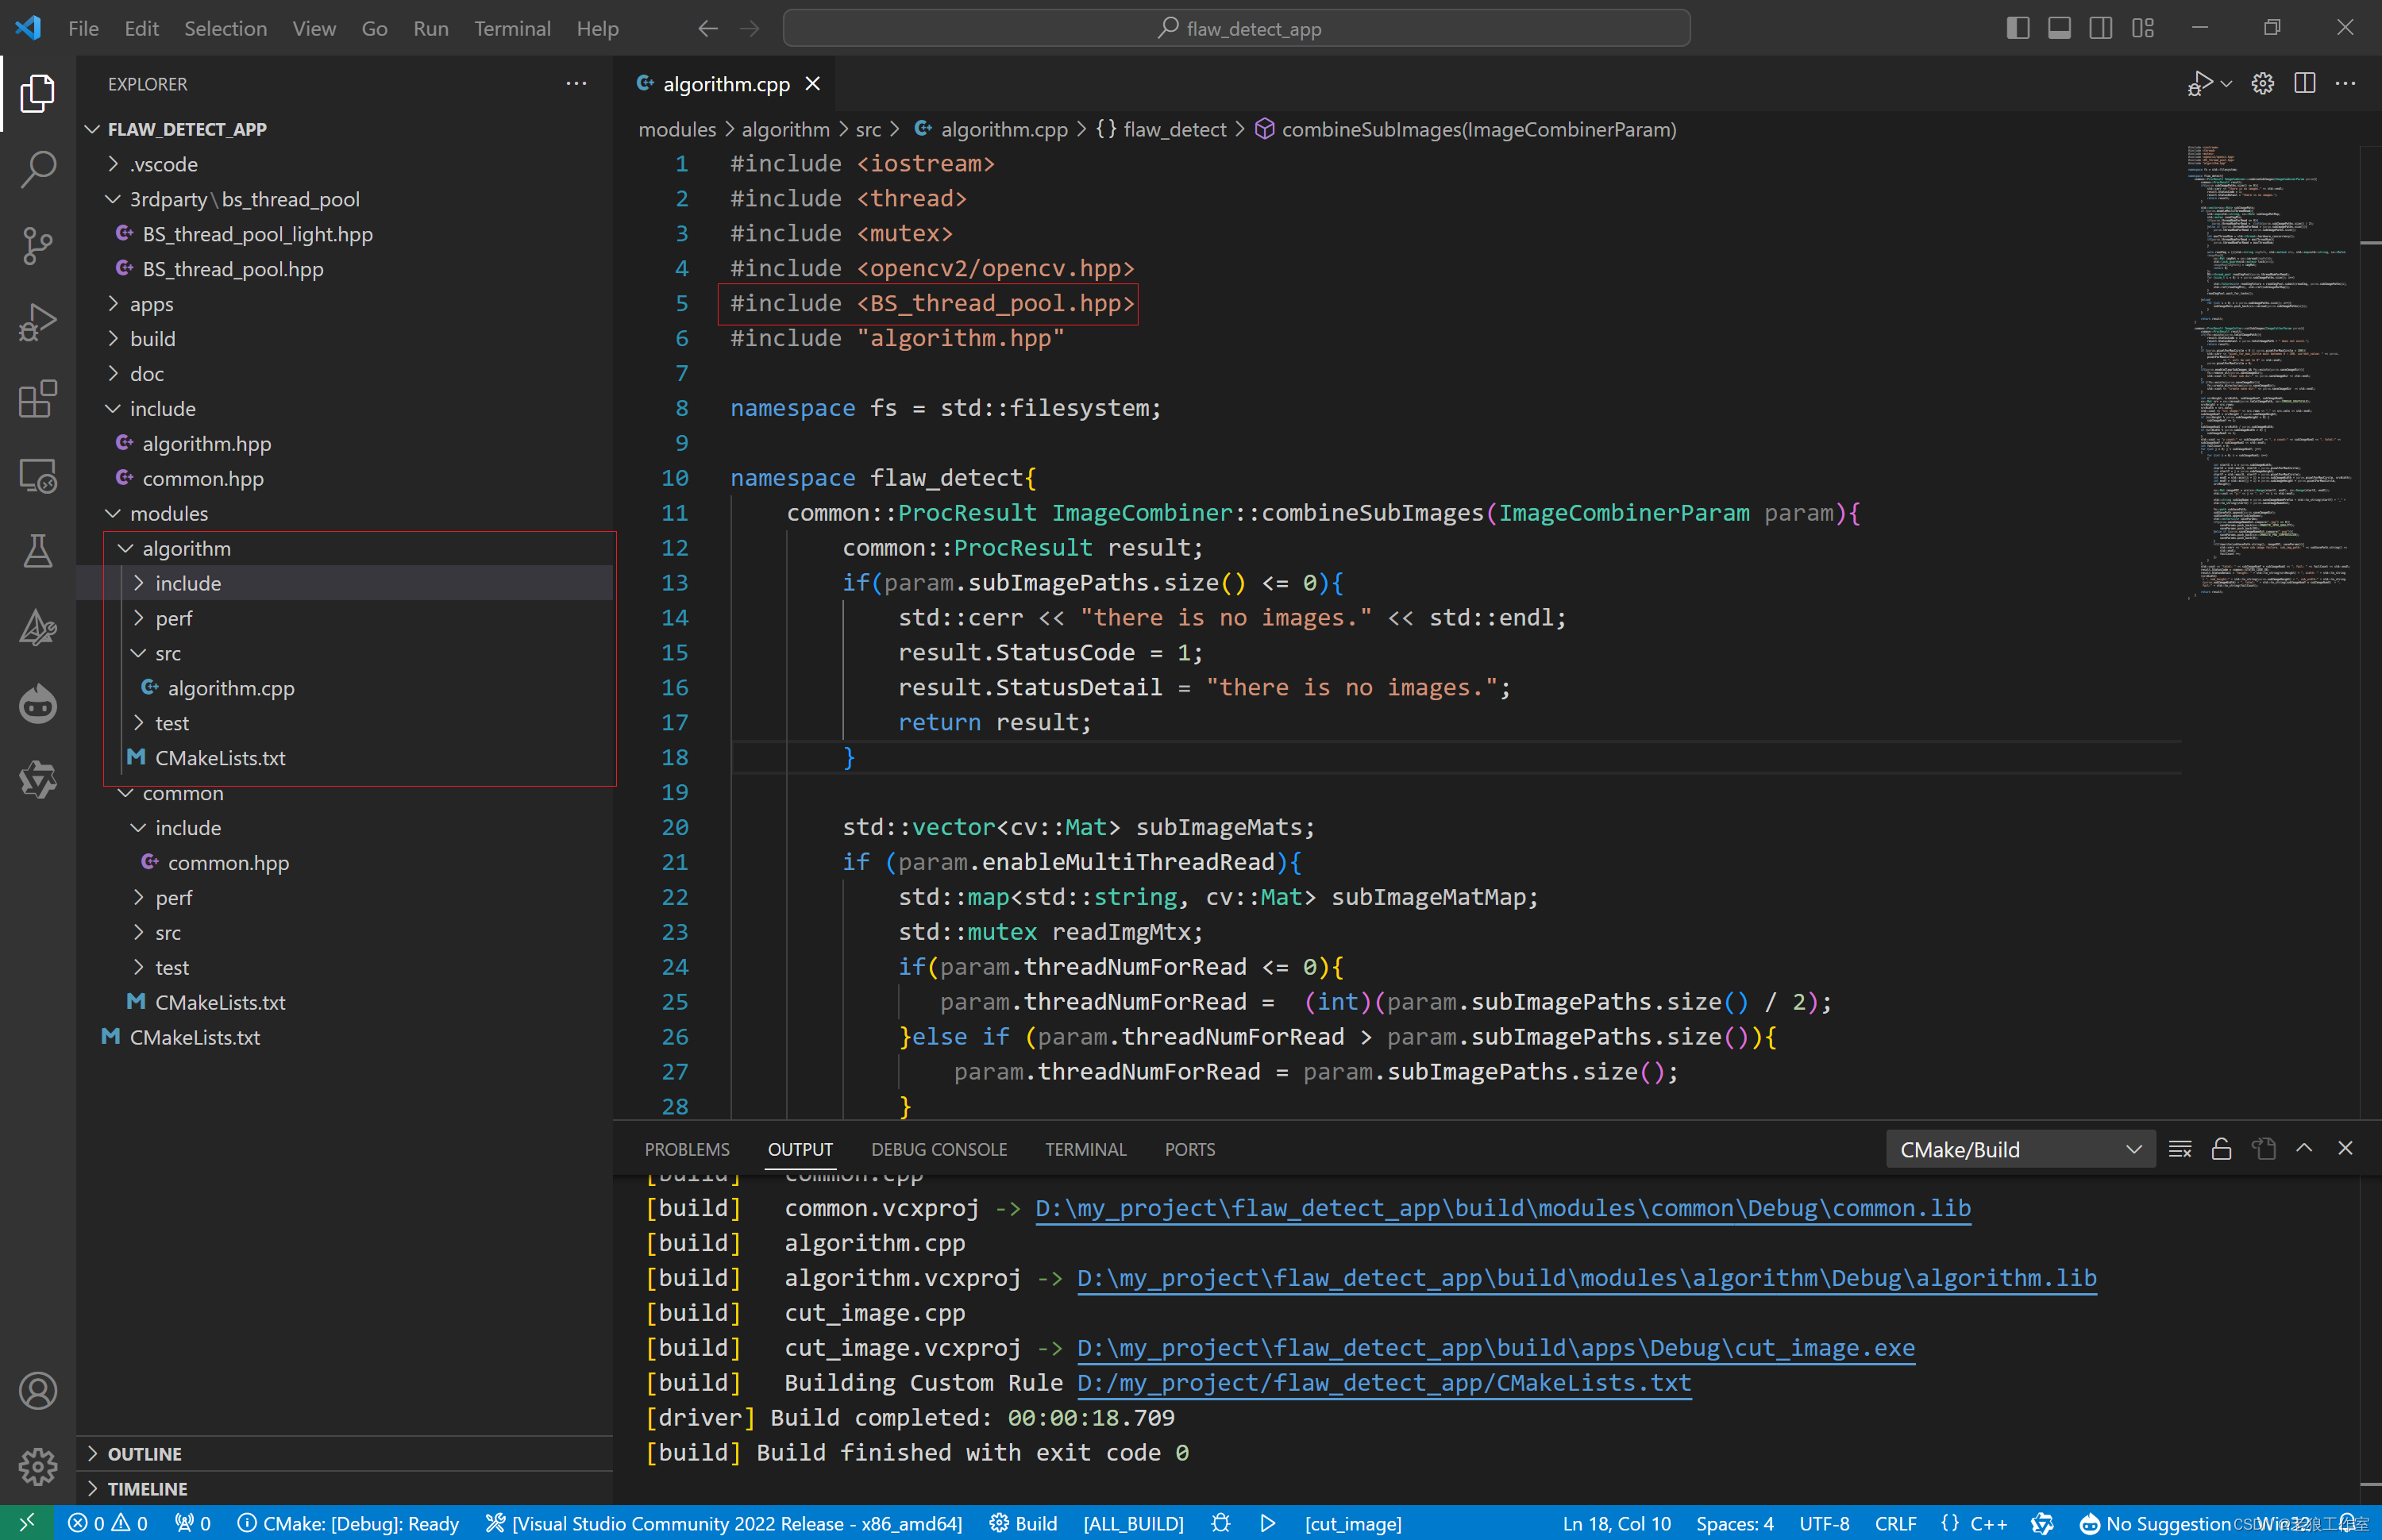Screen dimensions: 2382x1540
Task: Open Run and Debug view
Action: pos(38,322)
